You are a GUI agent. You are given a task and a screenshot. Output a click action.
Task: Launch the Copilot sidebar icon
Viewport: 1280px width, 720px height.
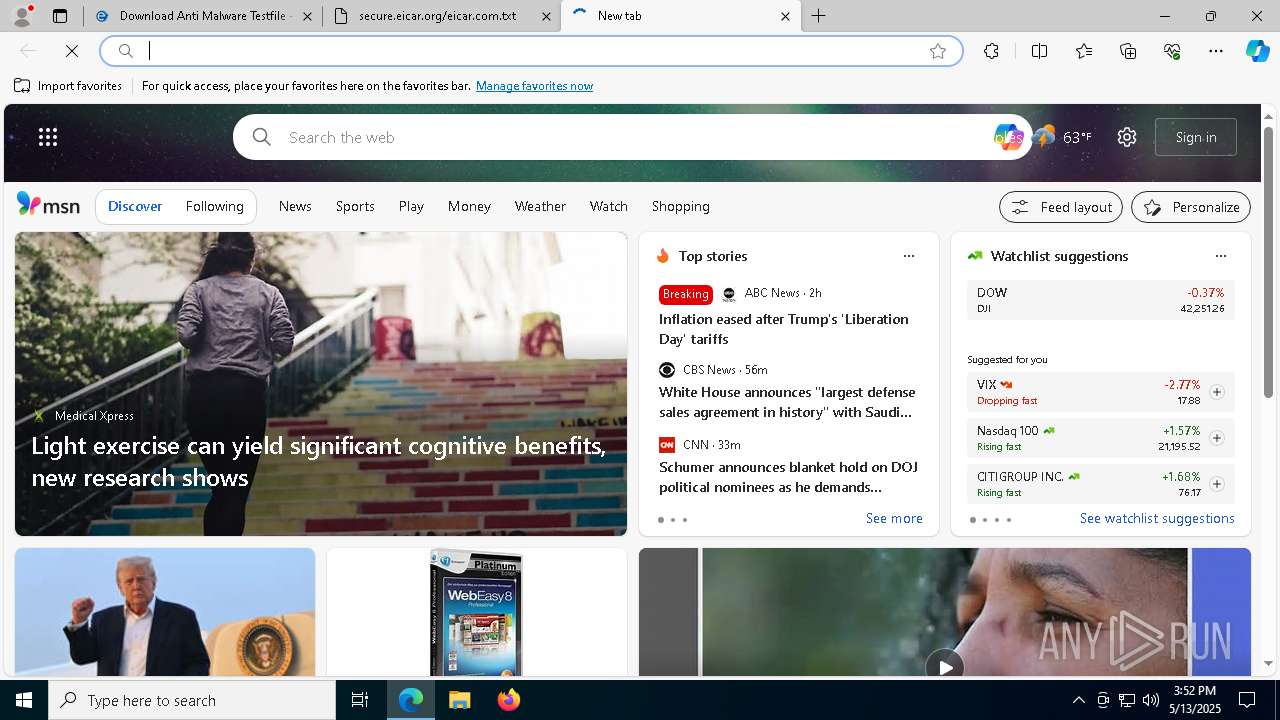click(1257, 51)
